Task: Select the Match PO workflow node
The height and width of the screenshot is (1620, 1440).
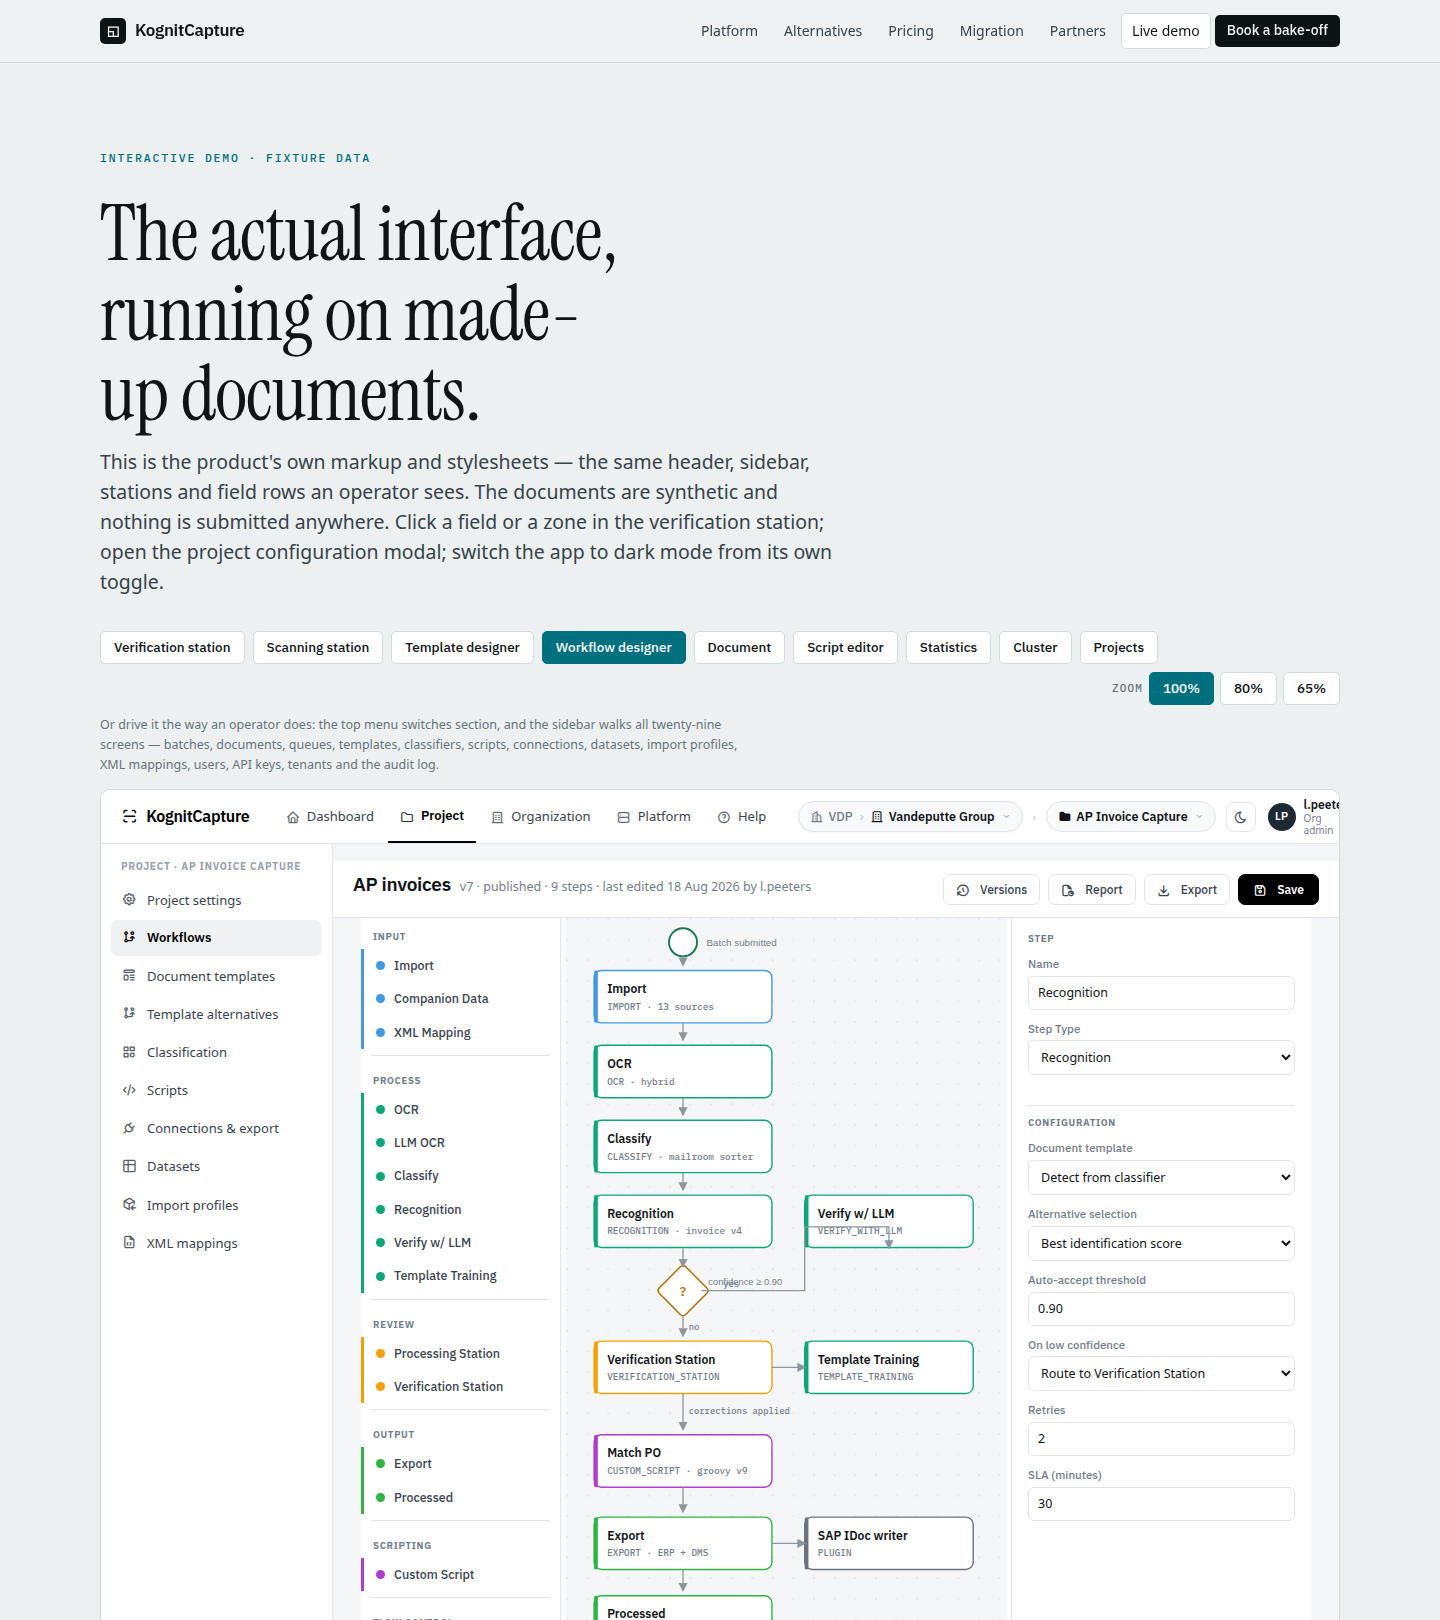Action: pos(683,1461)
